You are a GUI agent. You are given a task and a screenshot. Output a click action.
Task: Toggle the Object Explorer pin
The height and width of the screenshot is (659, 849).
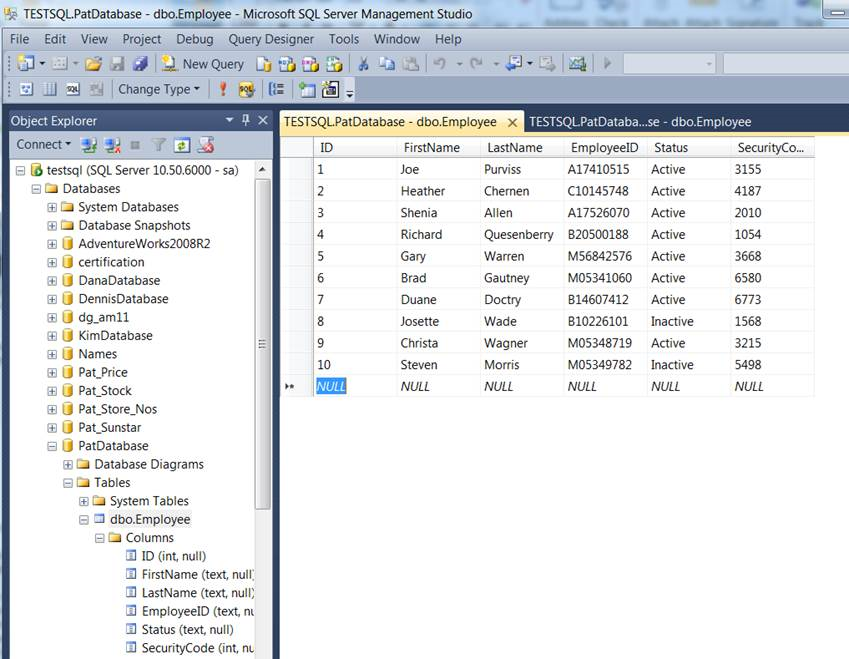pos(245,120)
